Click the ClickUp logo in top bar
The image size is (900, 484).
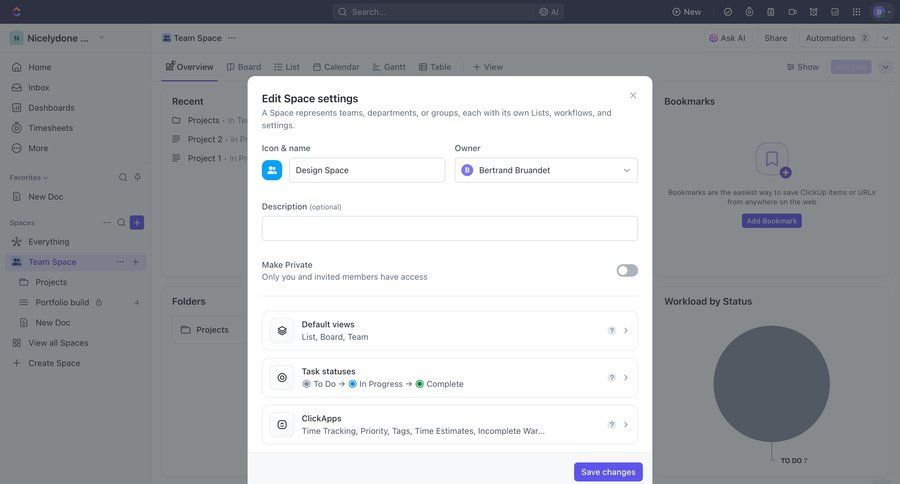pyautogui.click(x=16, y=11)
